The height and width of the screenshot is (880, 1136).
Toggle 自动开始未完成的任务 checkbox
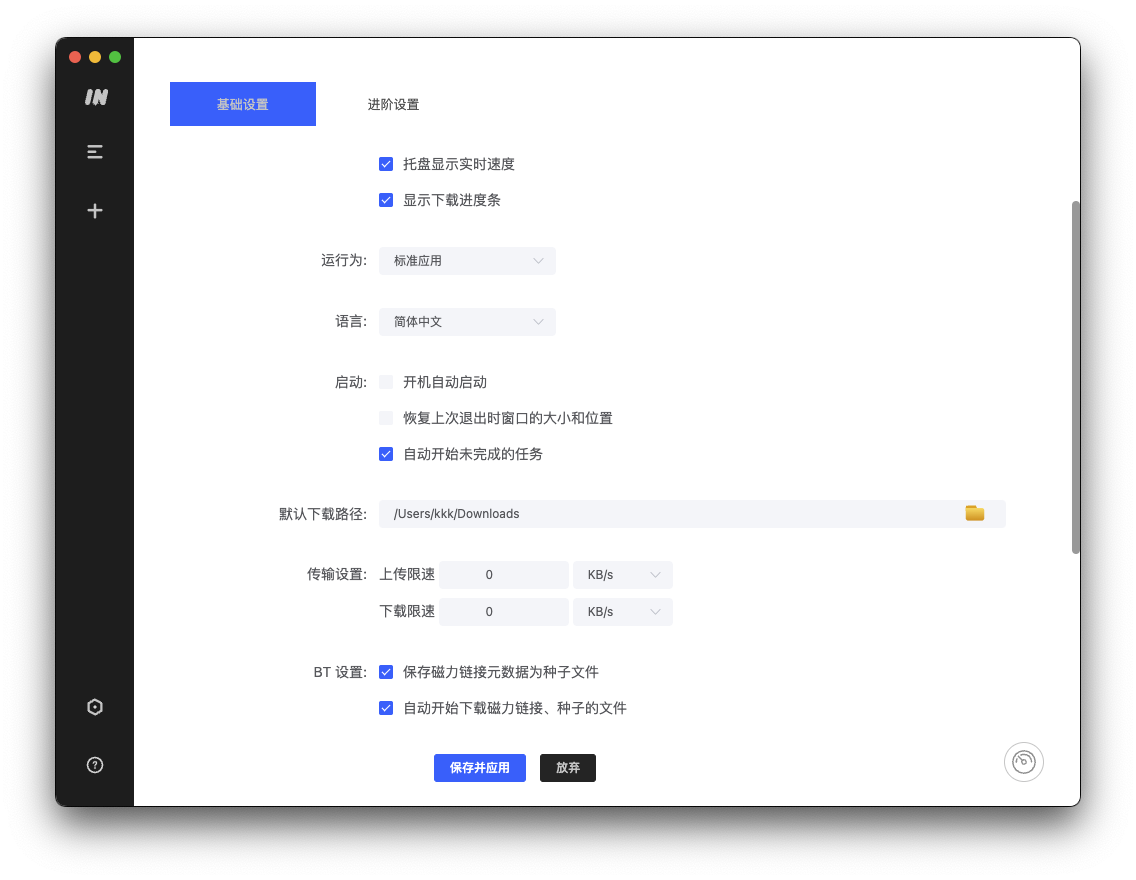[386, 454]
